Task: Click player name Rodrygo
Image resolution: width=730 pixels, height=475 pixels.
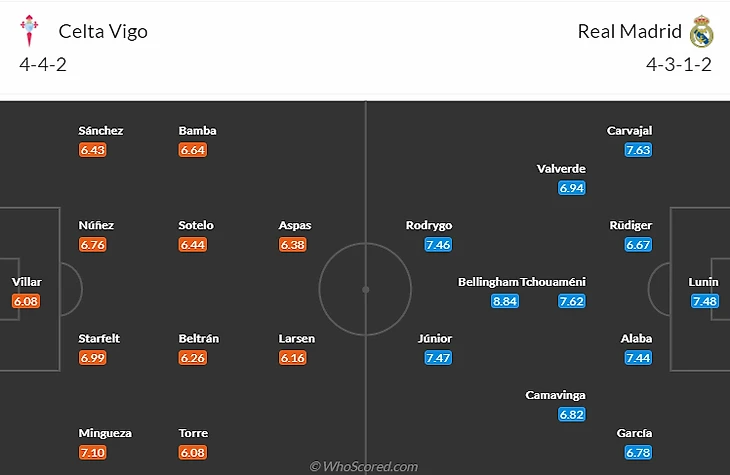Action: (429, 225)
